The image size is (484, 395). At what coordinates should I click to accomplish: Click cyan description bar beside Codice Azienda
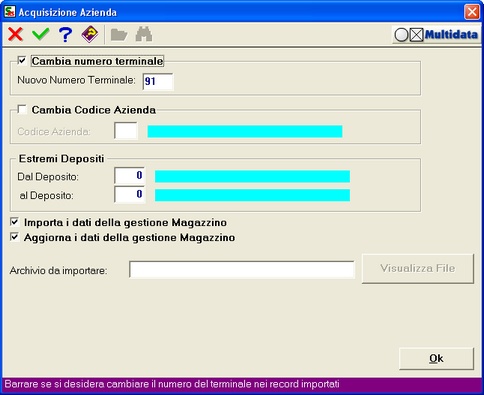[x=245, y=131]
